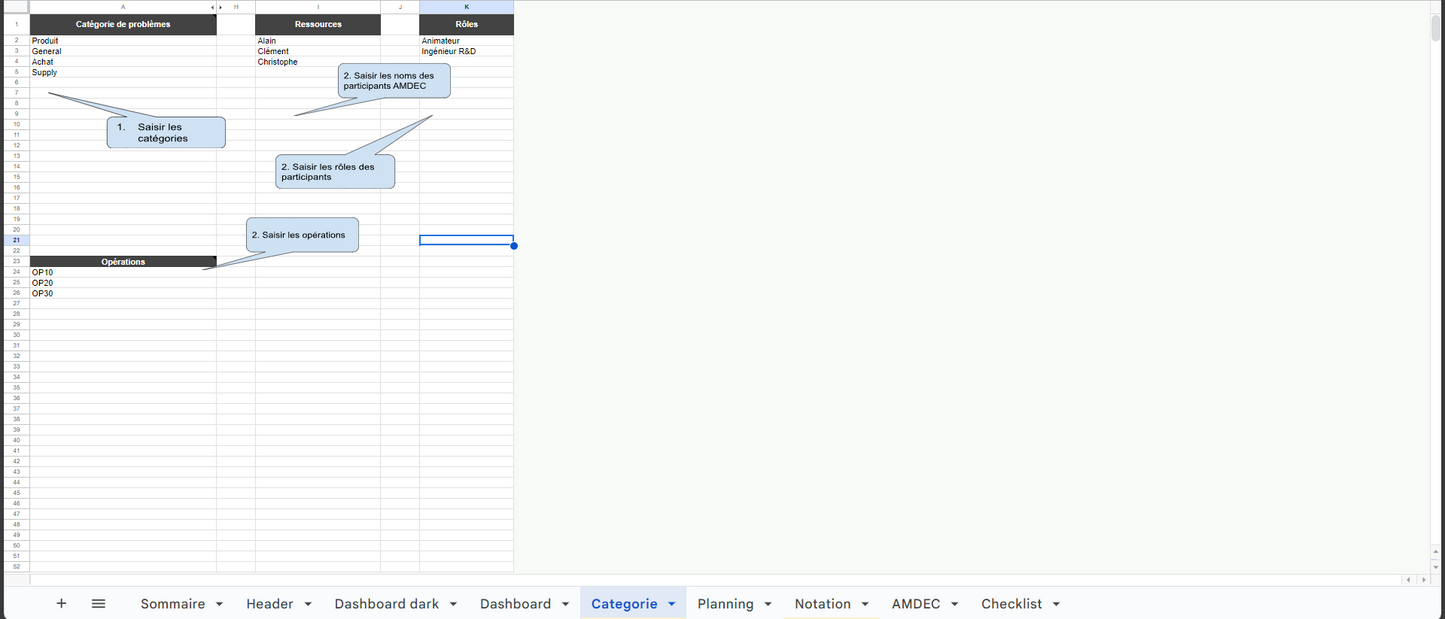Switch to the Dashboard dark tab
The width and height of the screenshot is (1445, 619).
coord(386,604)
